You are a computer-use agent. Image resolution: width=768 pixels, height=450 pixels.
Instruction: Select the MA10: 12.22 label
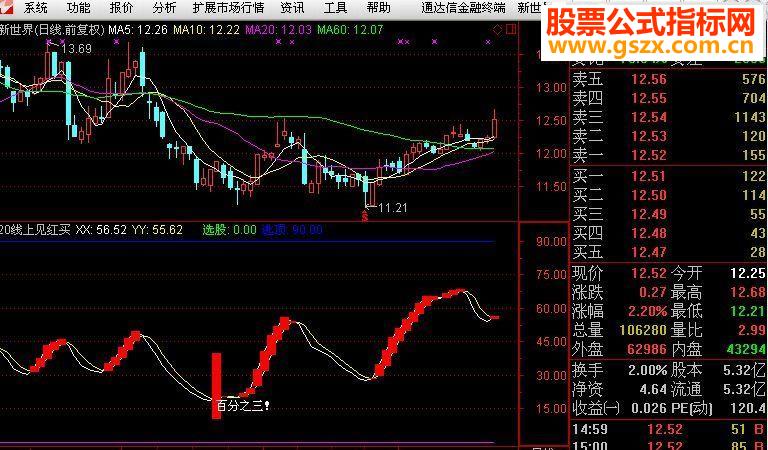(206, 30)
